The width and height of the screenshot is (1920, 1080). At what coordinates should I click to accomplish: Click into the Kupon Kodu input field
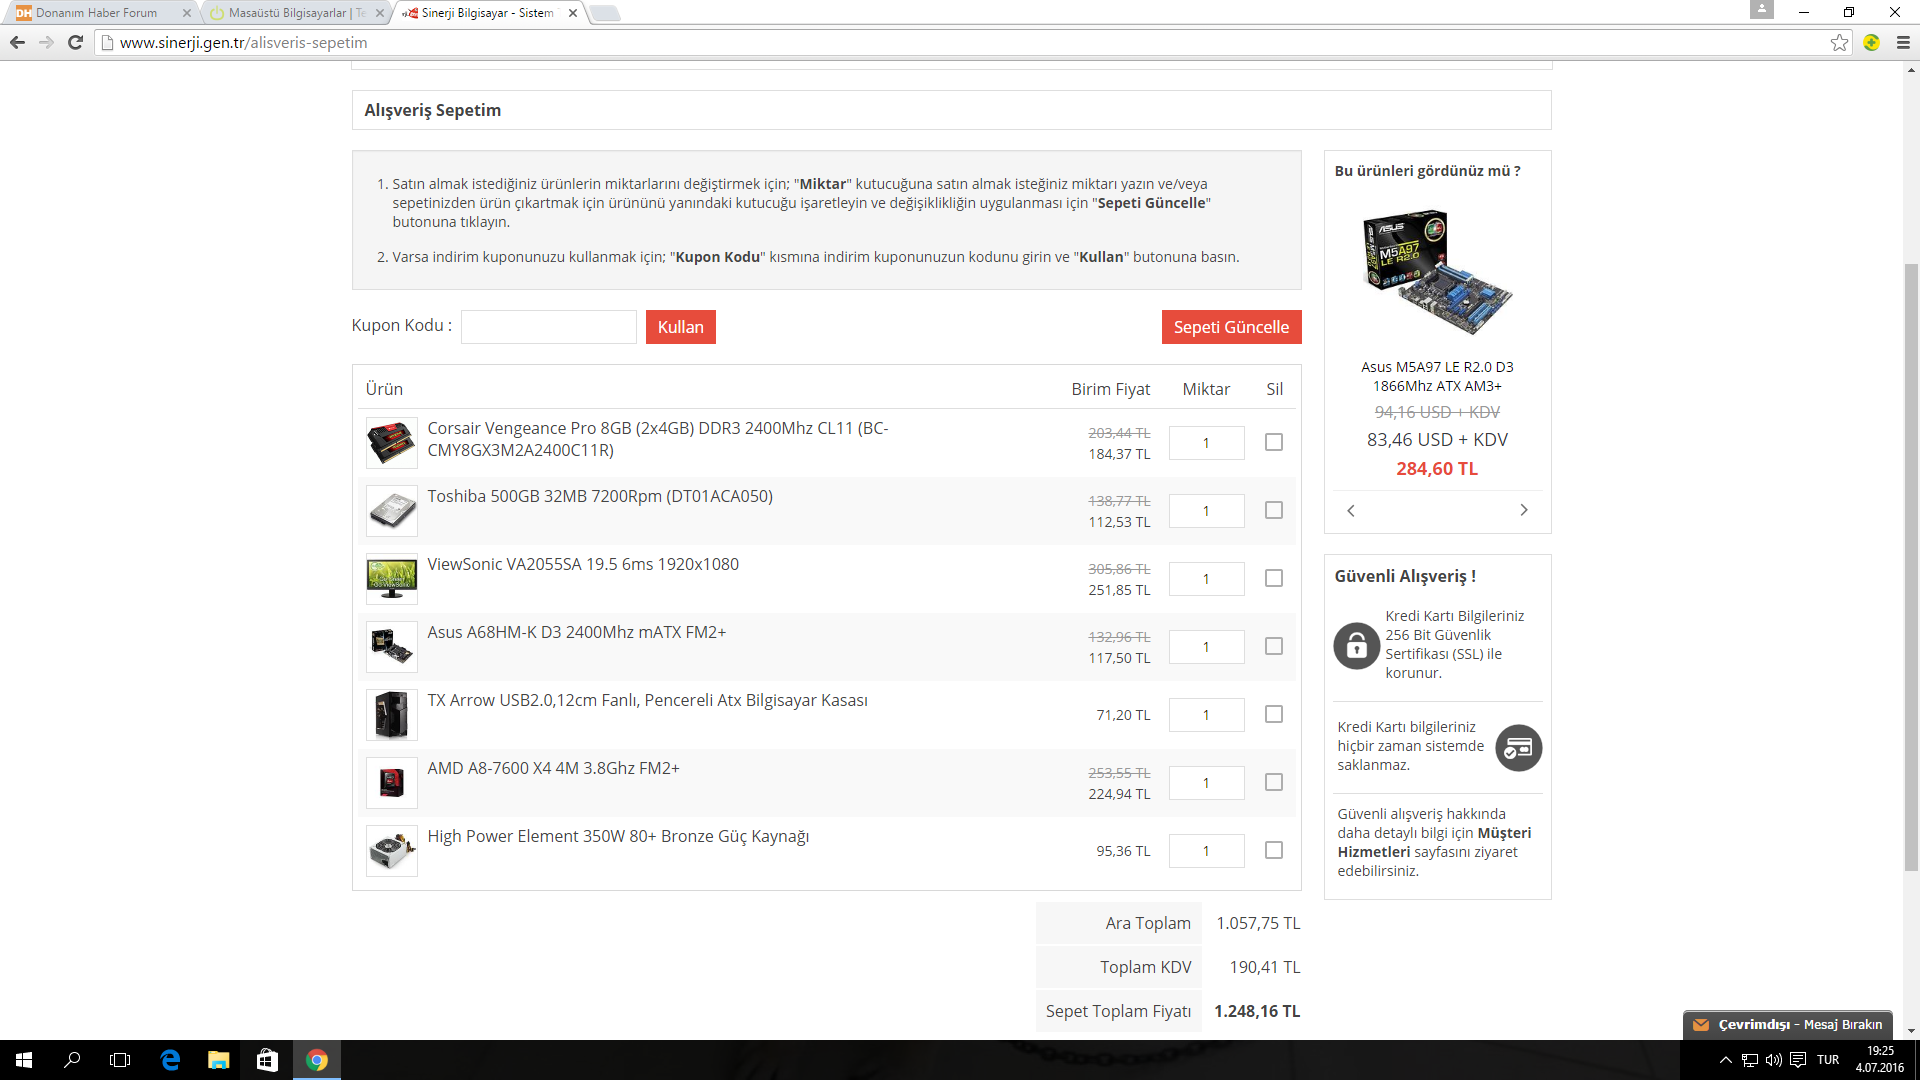pyautogui.click(x=548, y=327)
